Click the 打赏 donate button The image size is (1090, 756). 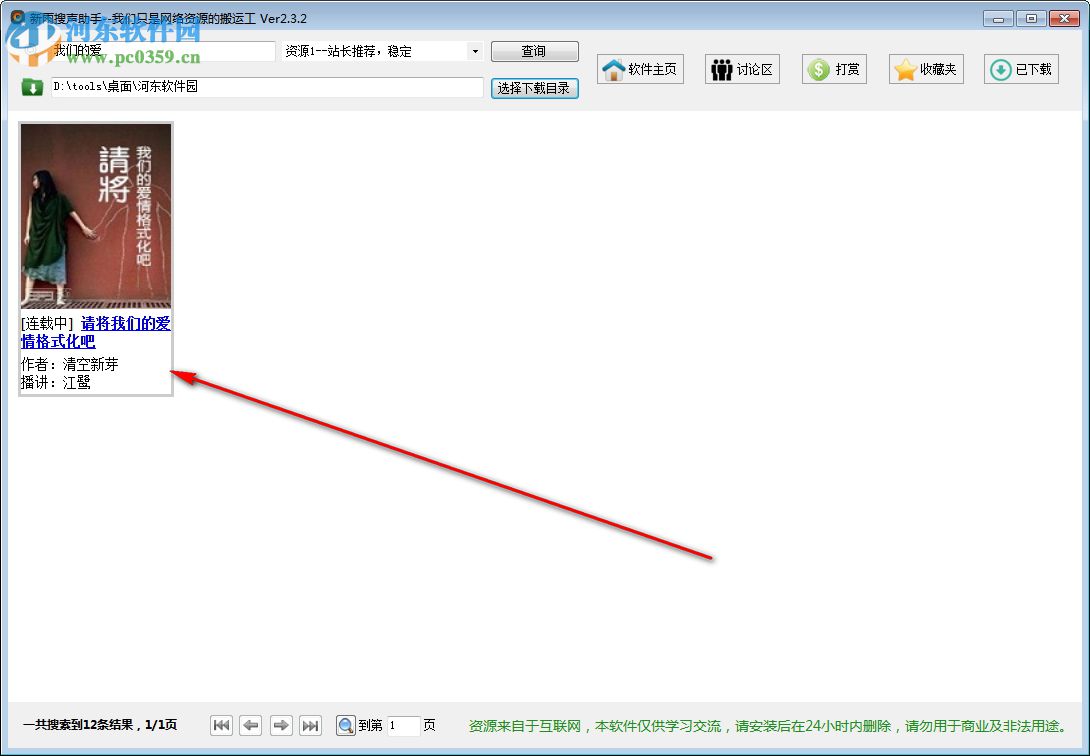coord(834,69)
